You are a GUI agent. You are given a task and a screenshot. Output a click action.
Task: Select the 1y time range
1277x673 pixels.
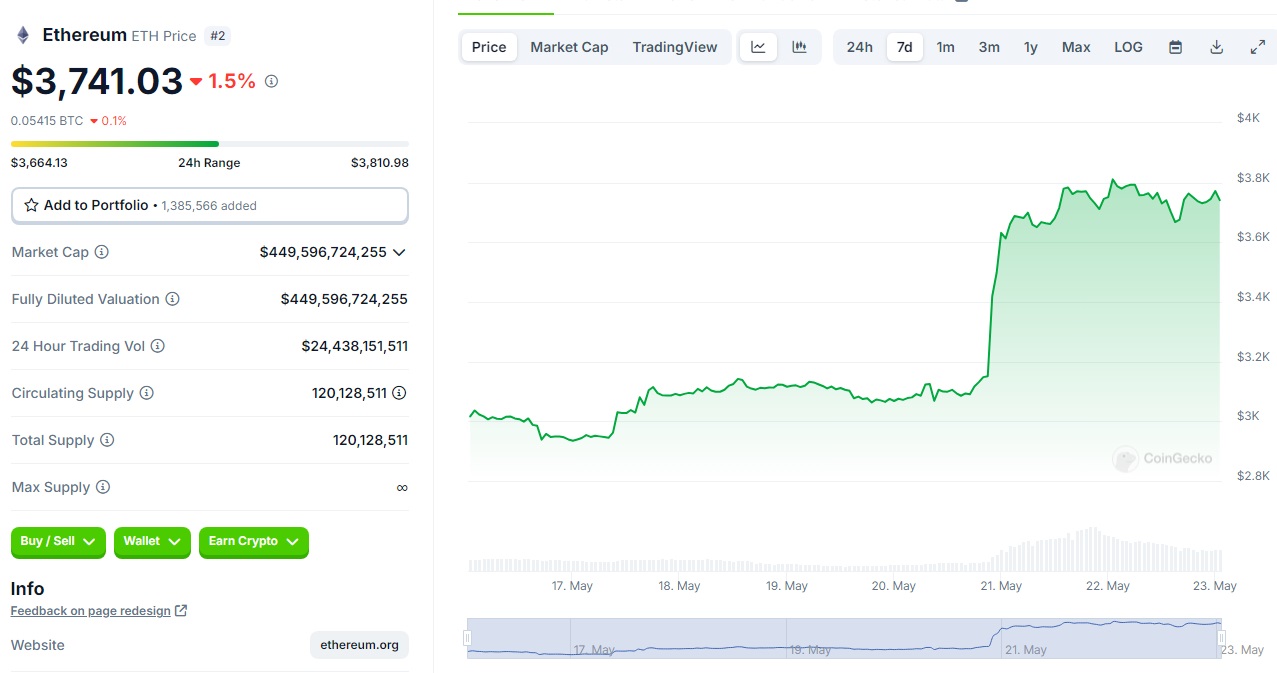(x=1031, y=47)
